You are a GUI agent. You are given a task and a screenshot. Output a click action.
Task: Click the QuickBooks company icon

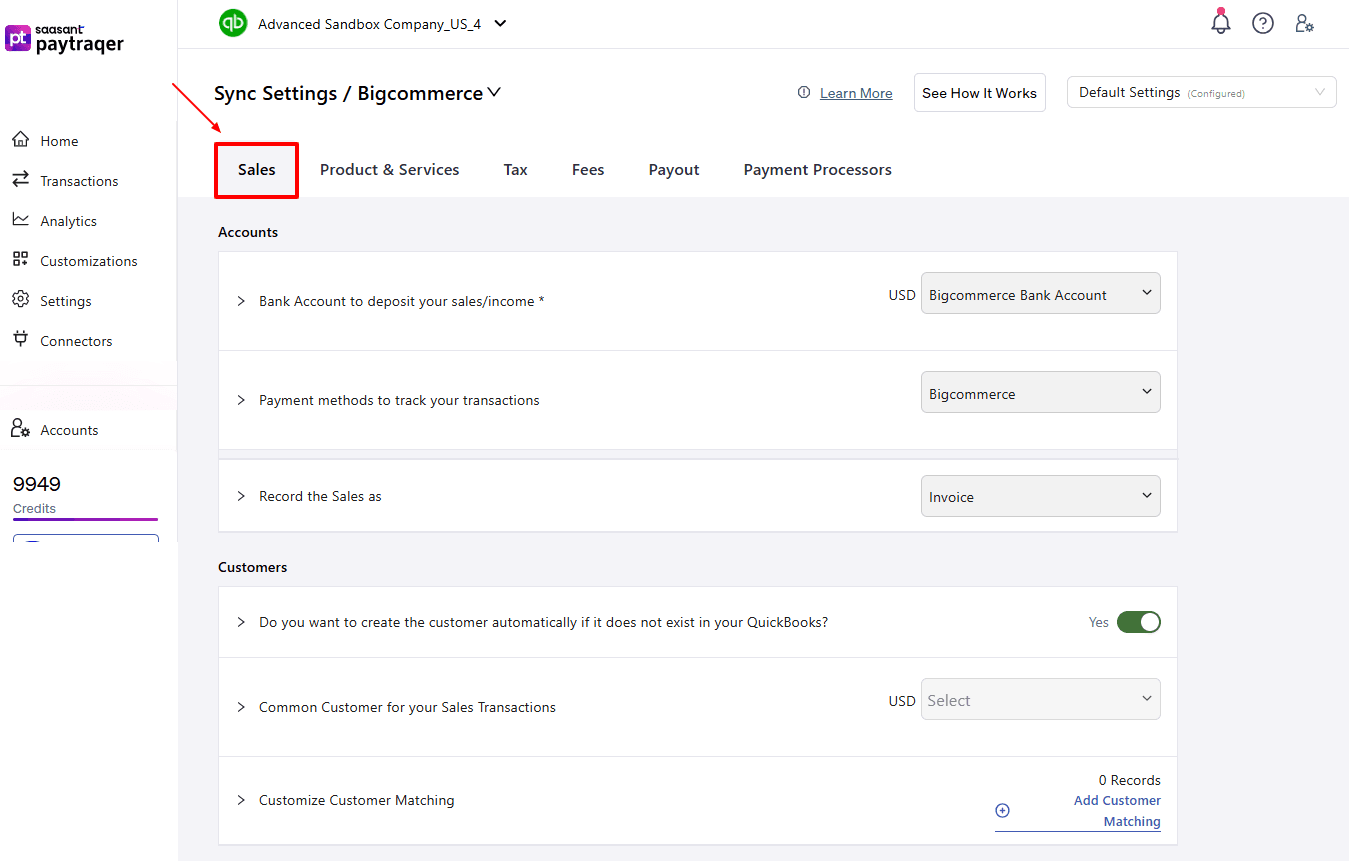[233, 23]
